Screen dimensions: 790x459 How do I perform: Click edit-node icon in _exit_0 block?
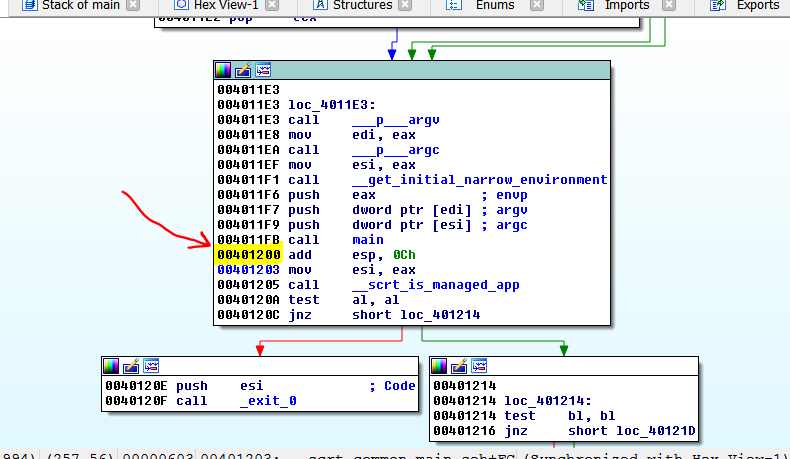click(131, 365)
